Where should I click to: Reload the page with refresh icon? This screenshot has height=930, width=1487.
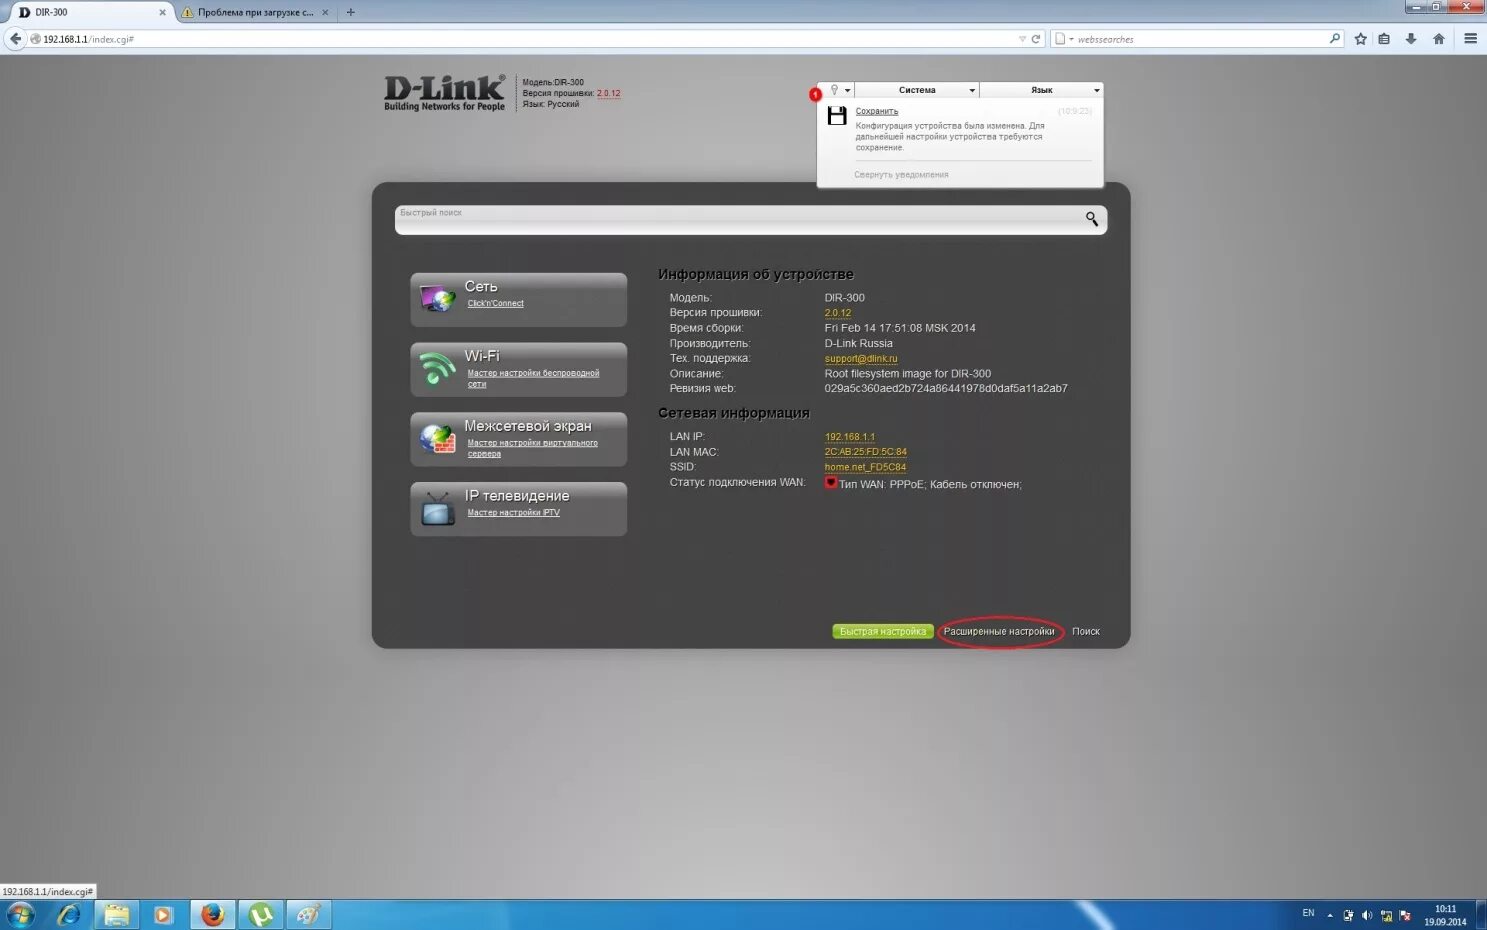[1036, 39]
